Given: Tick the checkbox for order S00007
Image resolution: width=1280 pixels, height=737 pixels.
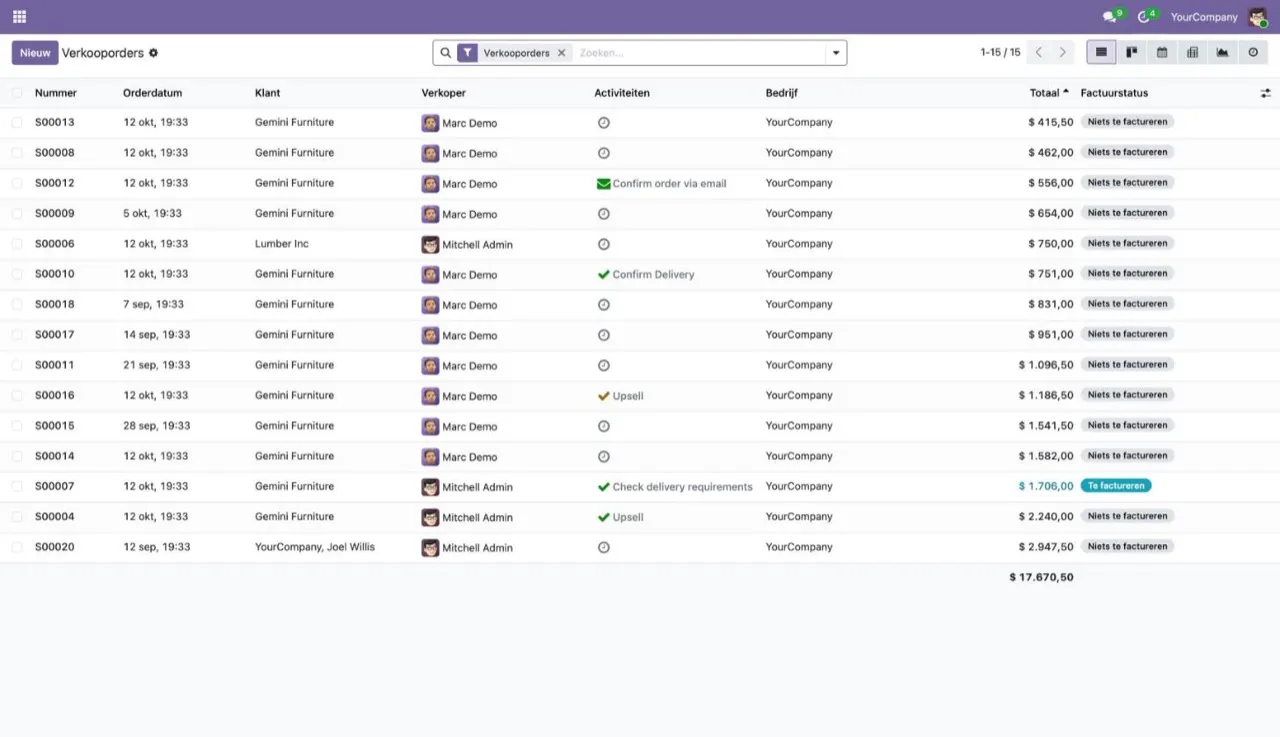Looking at the screenshot, I should coord(17,486).
